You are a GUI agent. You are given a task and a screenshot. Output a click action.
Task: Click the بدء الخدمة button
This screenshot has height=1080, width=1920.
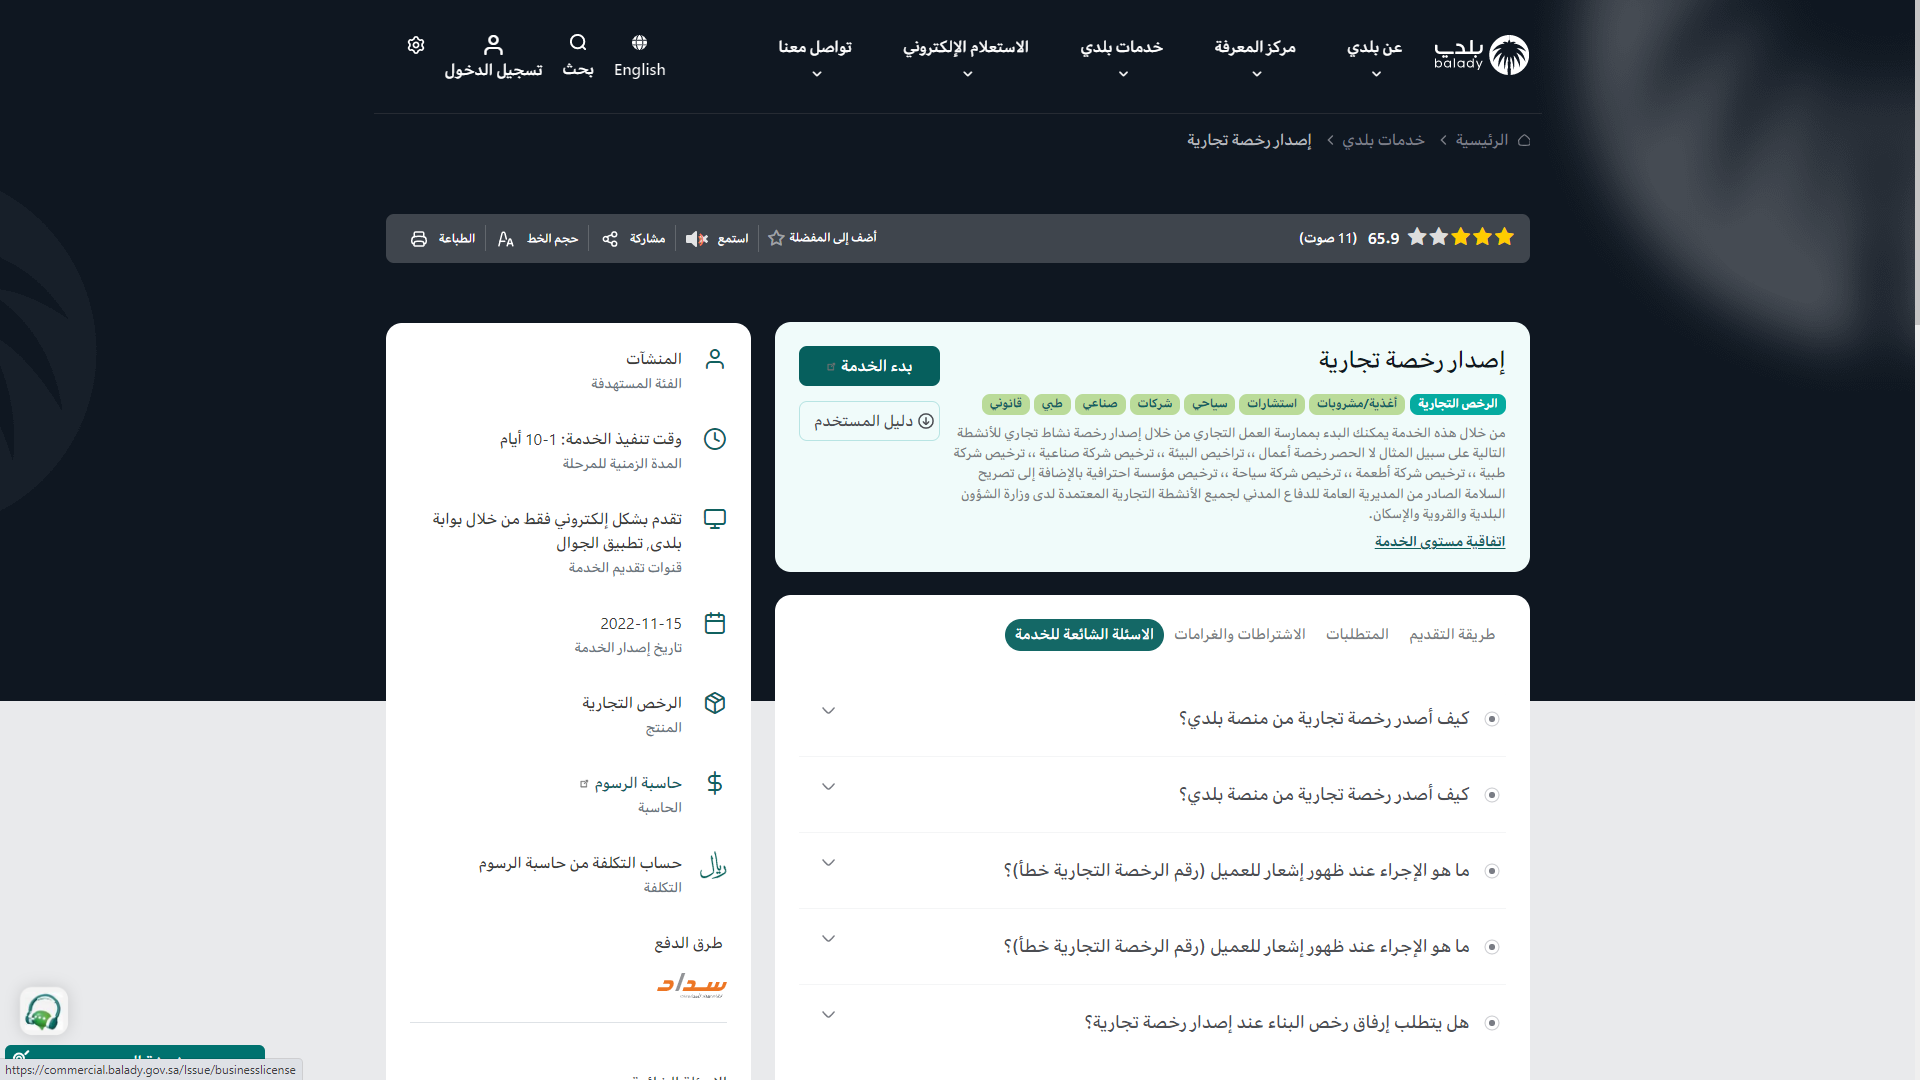pos(869,366)
